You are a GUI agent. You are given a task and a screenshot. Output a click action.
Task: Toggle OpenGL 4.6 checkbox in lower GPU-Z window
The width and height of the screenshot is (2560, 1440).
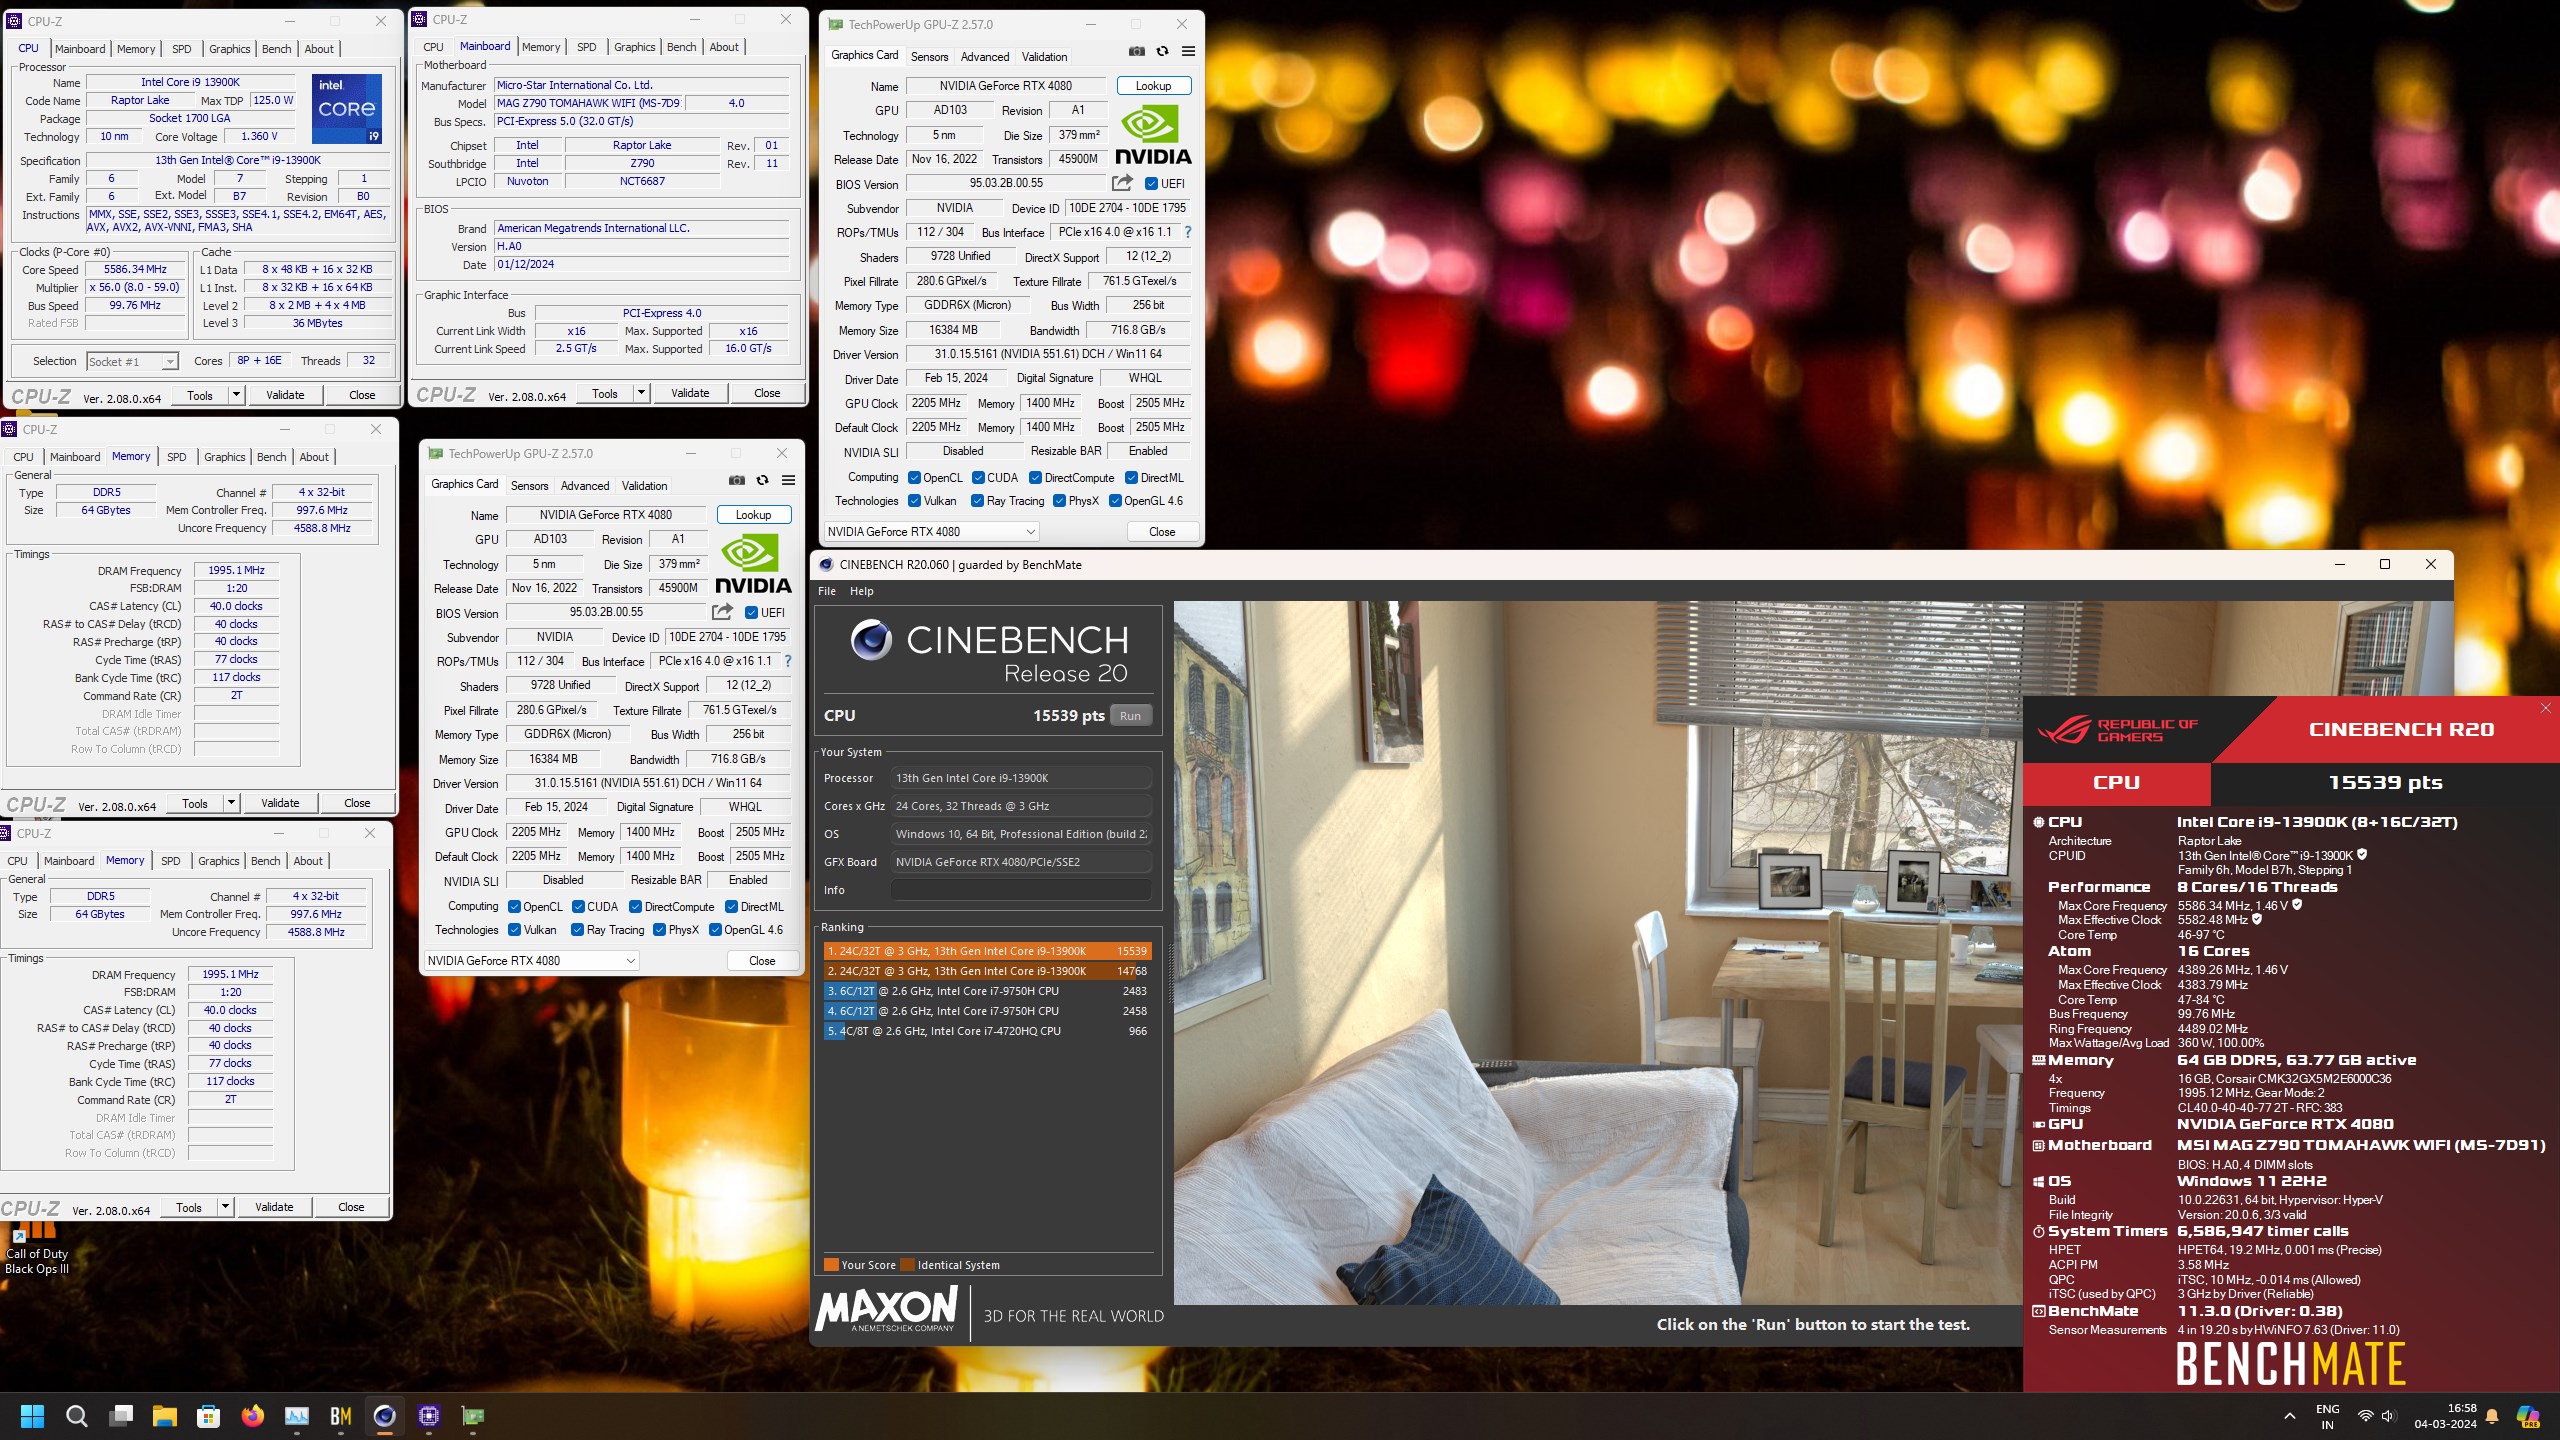pos(715,930)
